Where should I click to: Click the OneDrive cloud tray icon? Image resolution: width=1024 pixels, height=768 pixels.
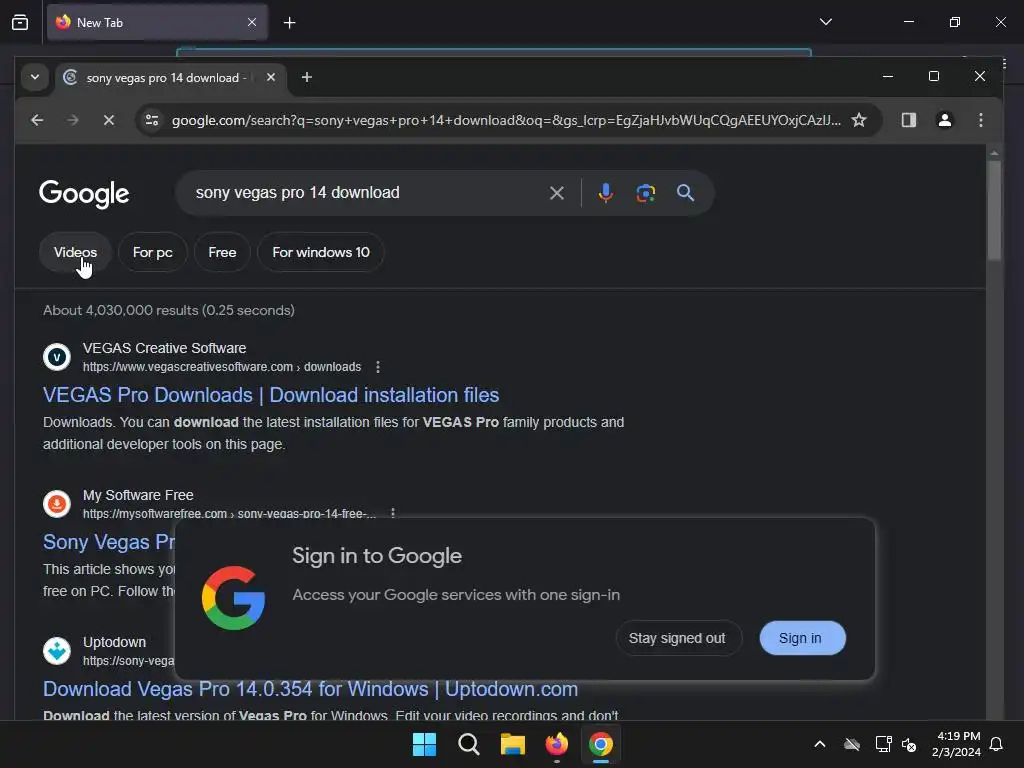coord(852,744)
